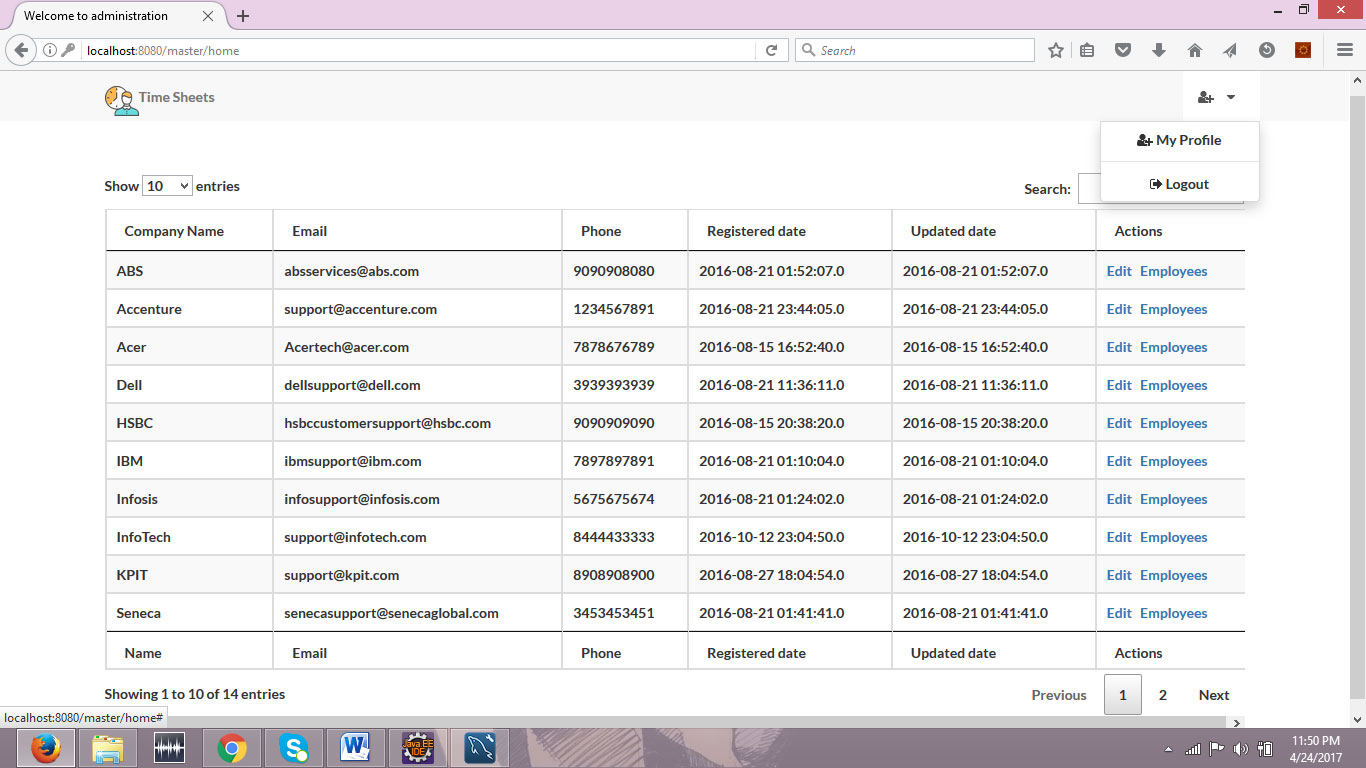Open the downloads arrow icon
This screenshot has width=1366, height=768.
pos(1159,51)
